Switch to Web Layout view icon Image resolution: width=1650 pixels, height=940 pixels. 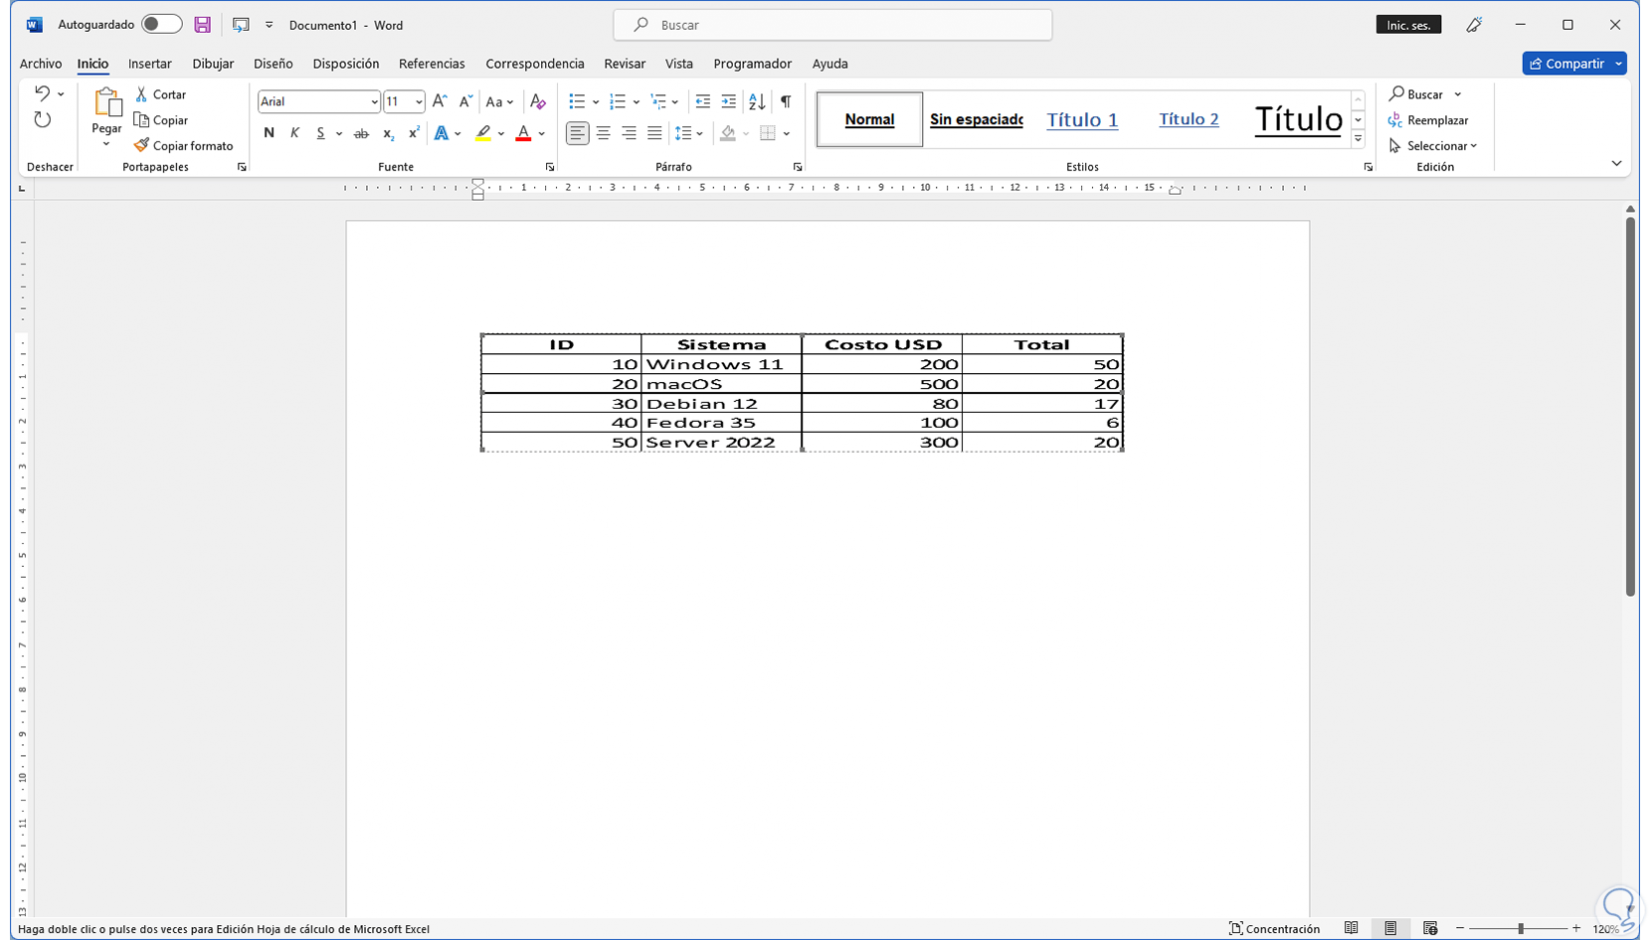click(1430, 928)
